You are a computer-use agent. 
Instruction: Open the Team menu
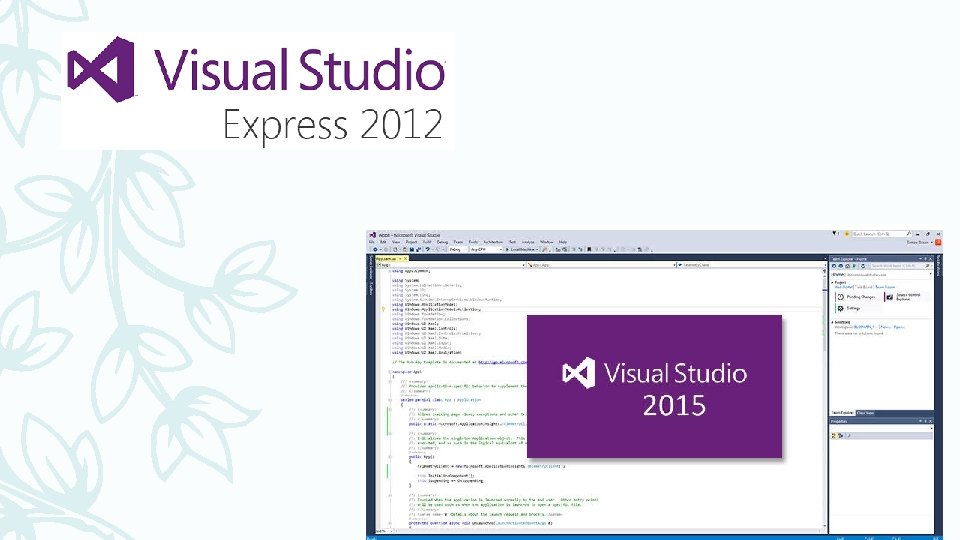click(x=458, y=242)
